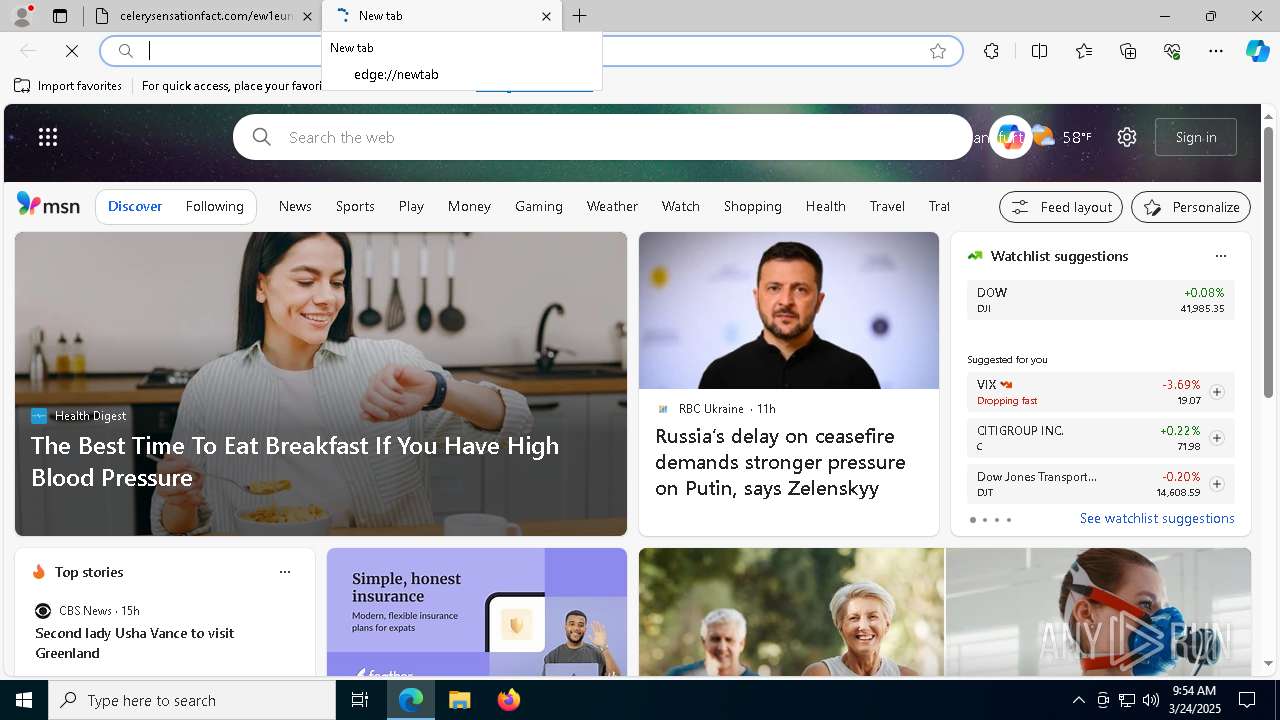Click the MSN logo
This screenshot has width=1280, height=720.
click(x=48, y=205)
